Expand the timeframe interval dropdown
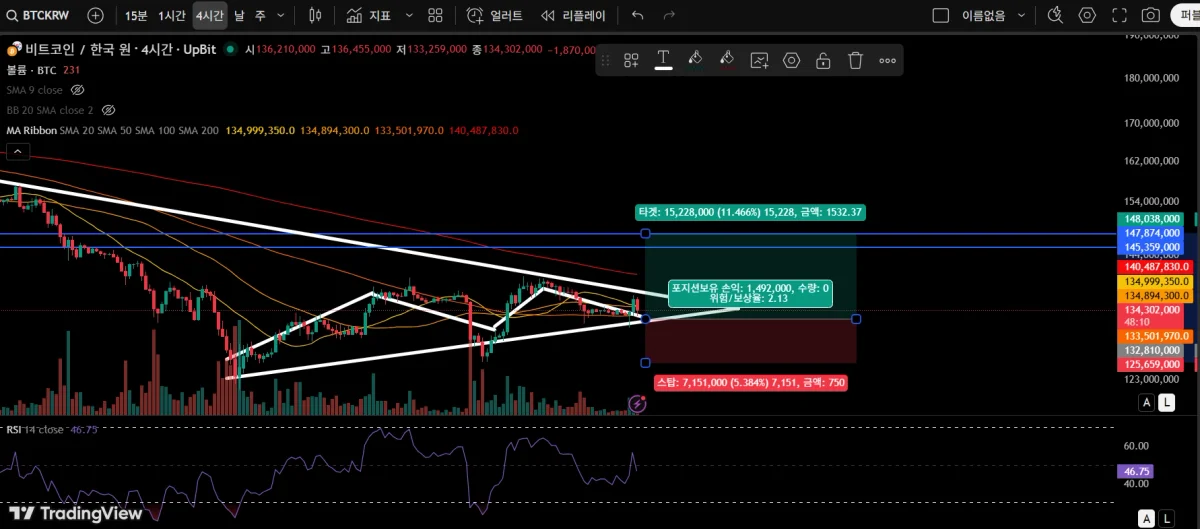 (280, 15)
